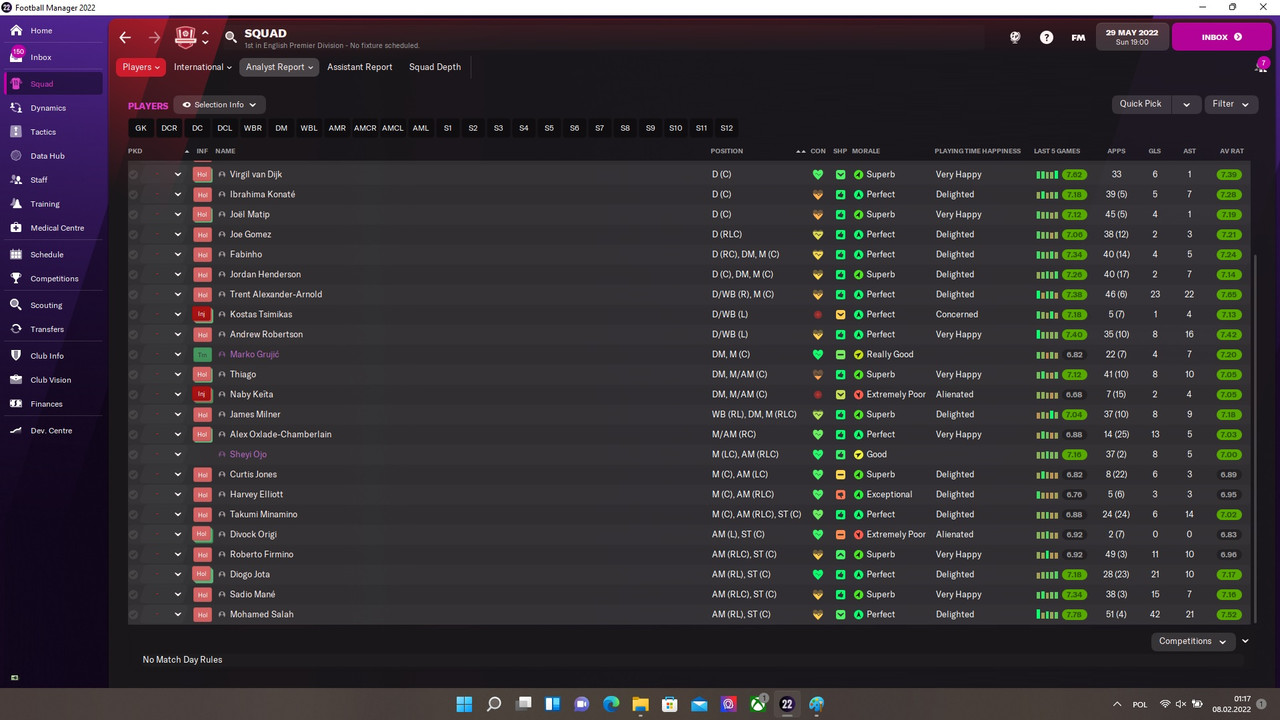Select the DM position slot

pos(281,128)
